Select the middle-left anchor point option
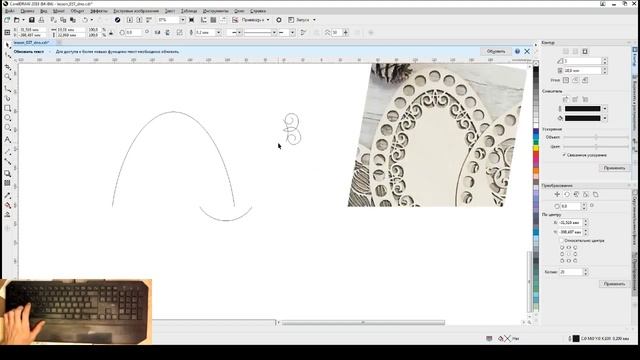This screenshot has height=360, width=640. (x=562, y=254)
